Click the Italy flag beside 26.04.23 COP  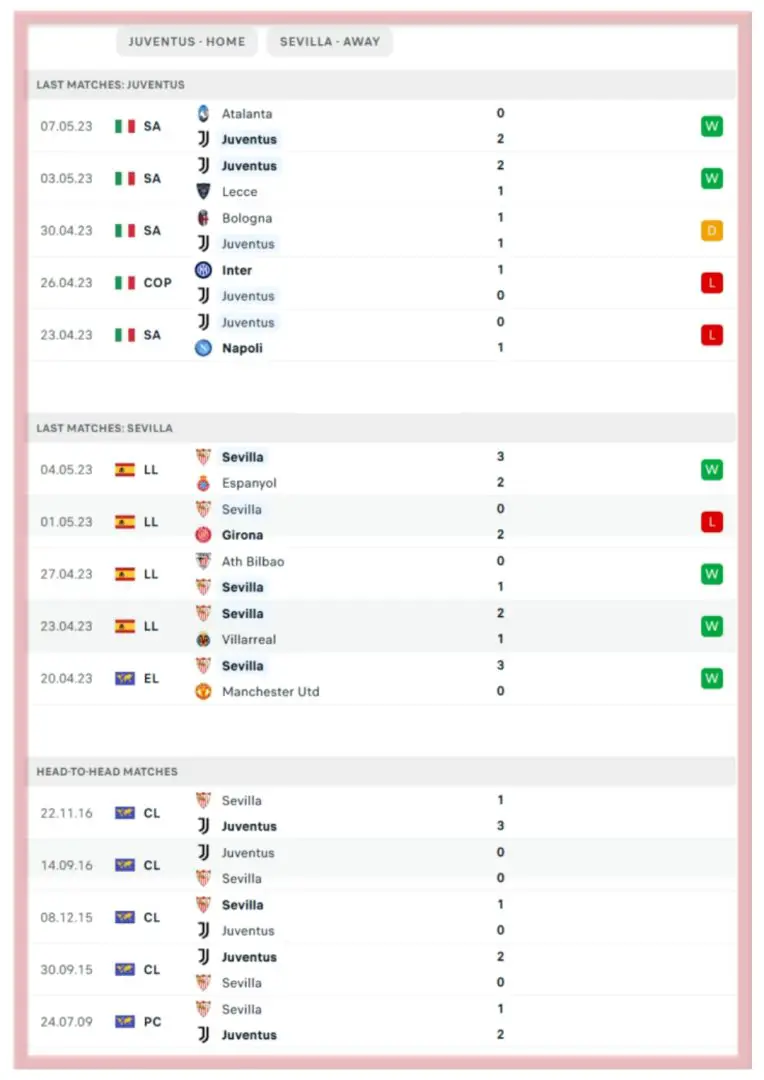click(125, 283)
